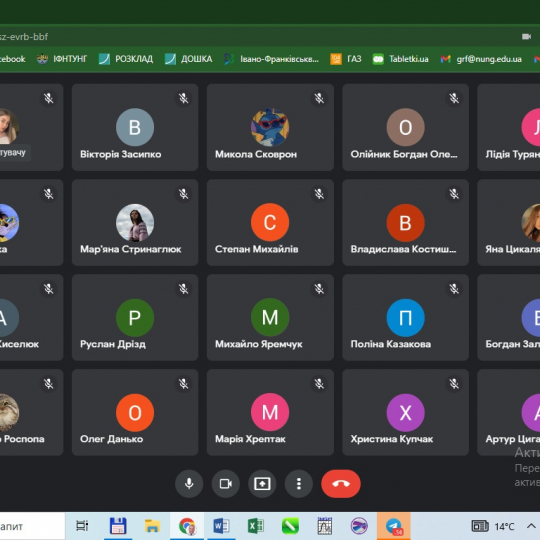Open the floppy disk app in taskbar

118,526
